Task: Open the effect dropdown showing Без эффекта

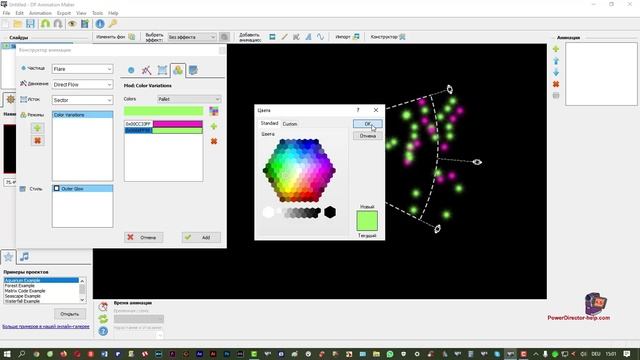Action: (x=192, y=37)
